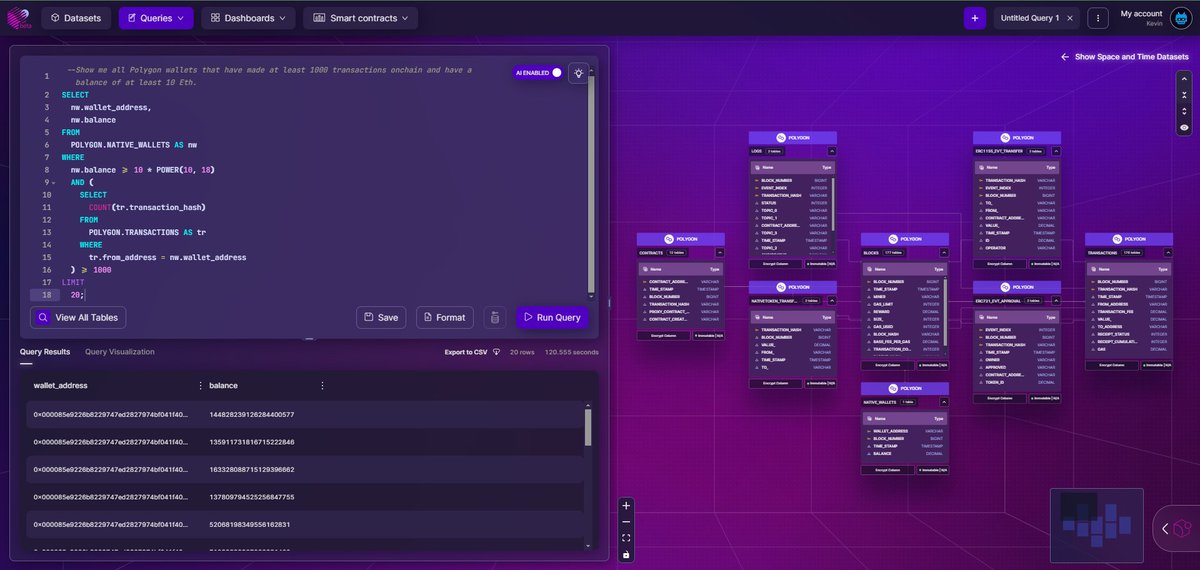Screen dimensions: 1200x570
Task: Click the Space and Time logo icon
Action: (19, 18)
